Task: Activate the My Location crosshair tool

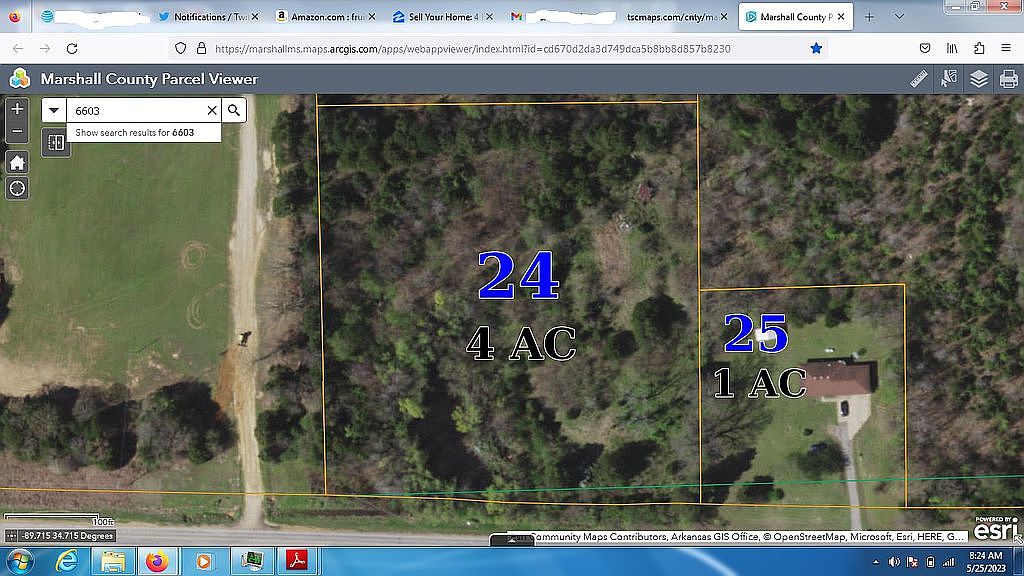Action: (16, 188)
